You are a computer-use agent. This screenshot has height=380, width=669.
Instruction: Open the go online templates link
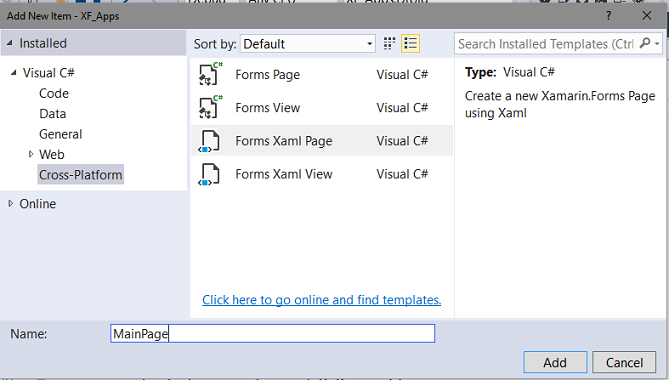322,300
